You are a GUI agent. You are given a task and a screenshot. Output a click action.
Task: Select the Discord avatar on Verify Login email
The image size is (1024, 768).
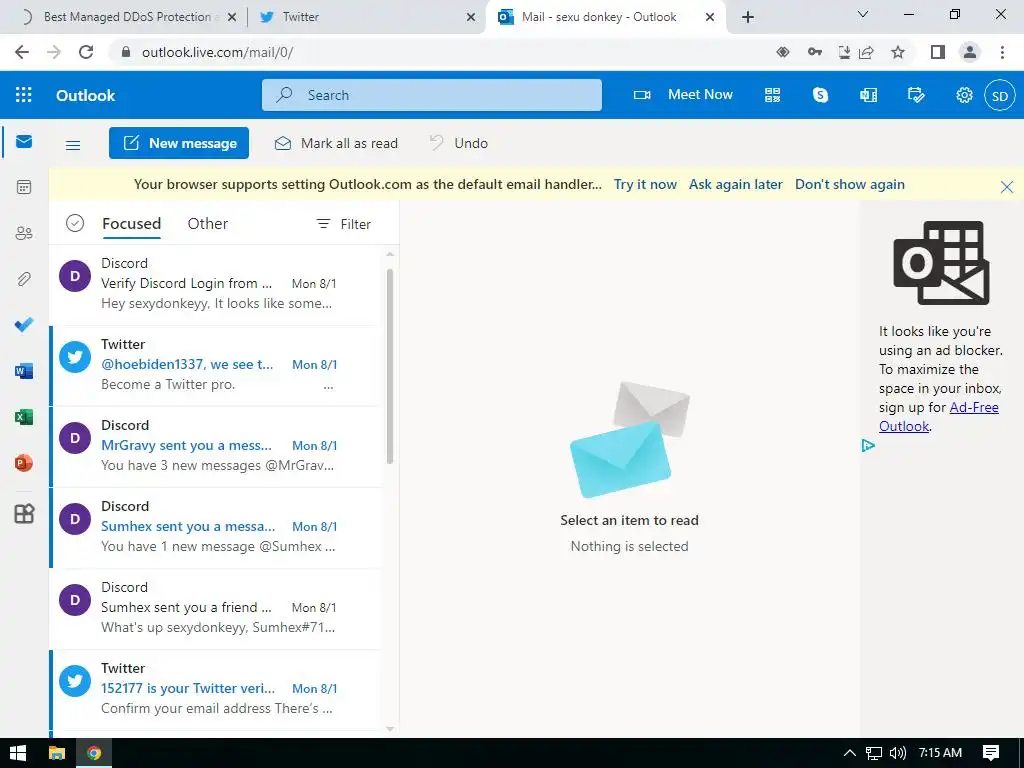(75, 276)
